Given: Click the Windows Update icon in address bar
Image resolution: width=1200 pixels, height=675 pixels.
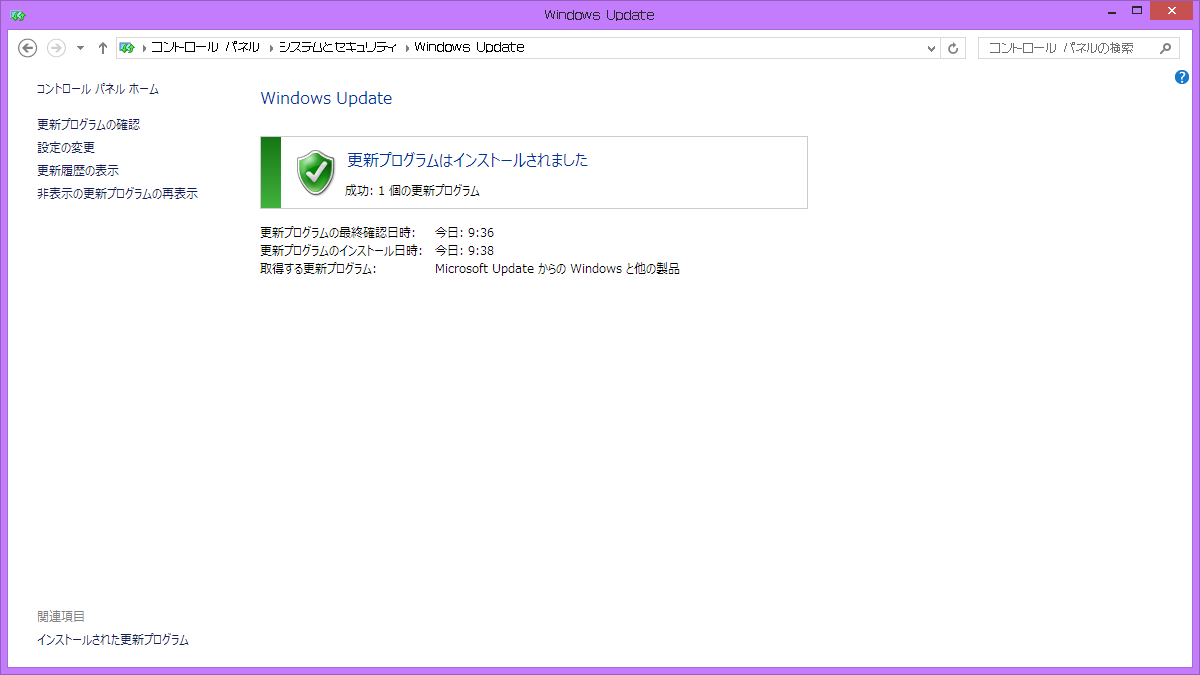Looking at the screenshot, I should point(127,47).
